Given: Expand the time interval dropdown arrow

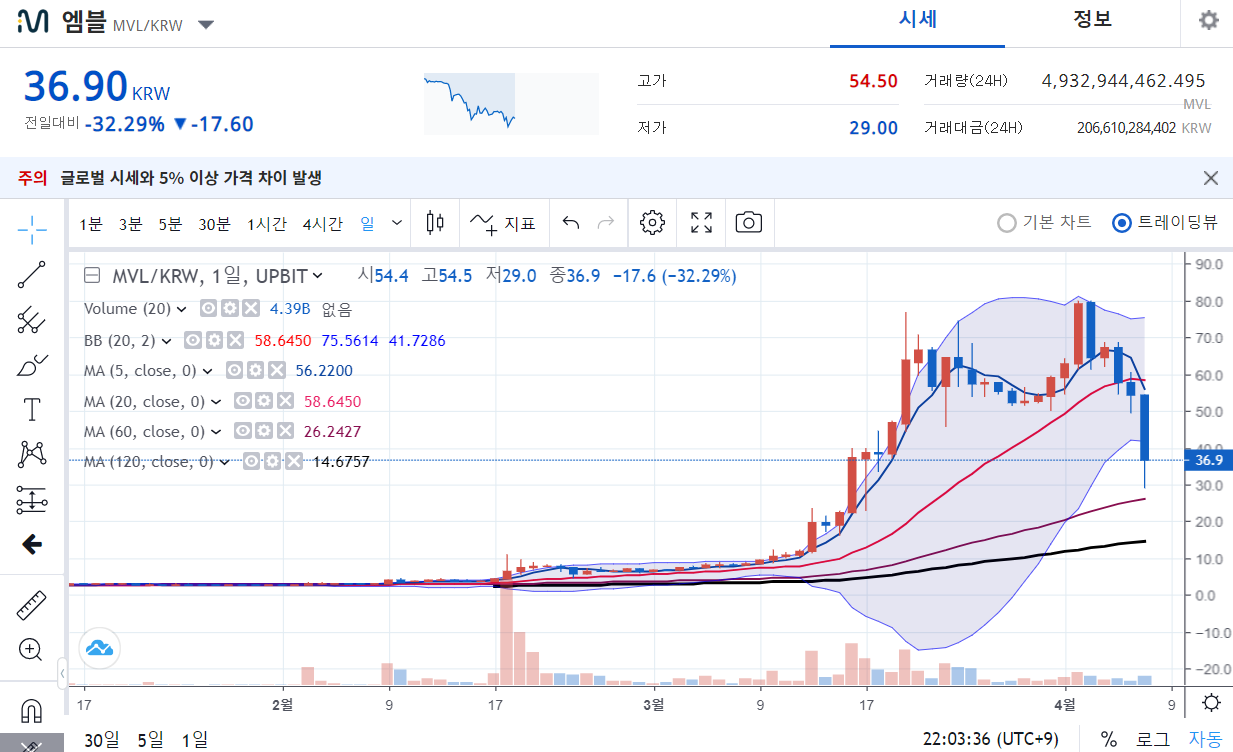Looking at the screenshot, I should (x=397, y=224).
